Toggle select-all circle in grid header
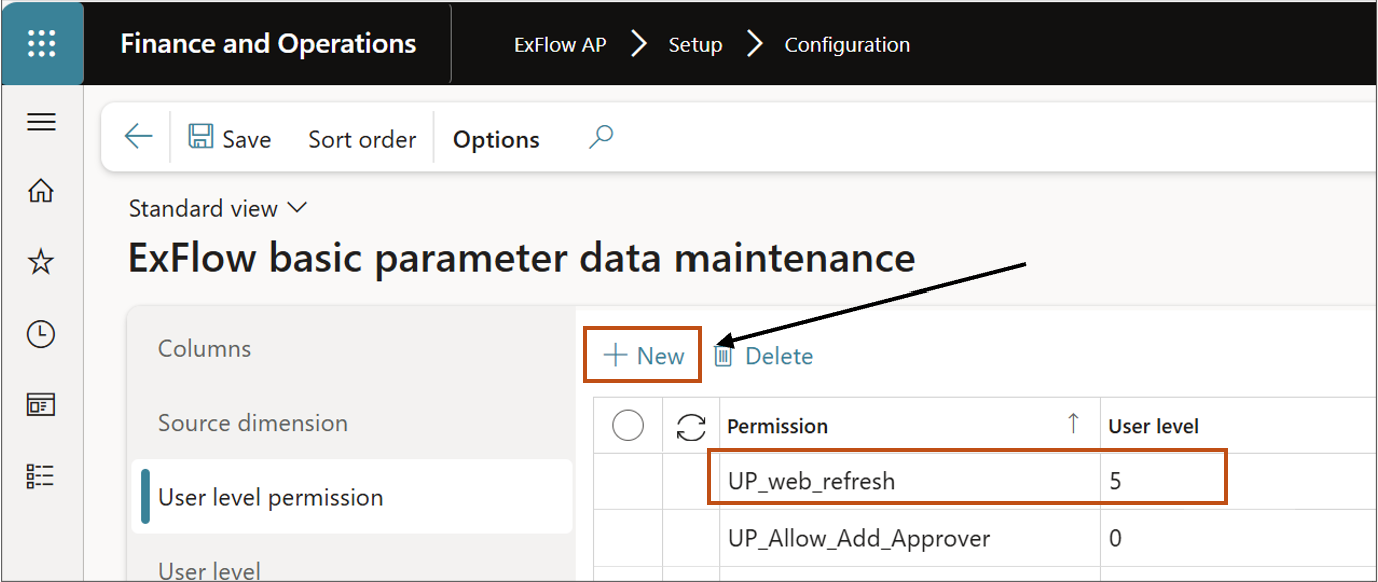1378x582 pixels. pyautogui.click(x=627, y=425)
